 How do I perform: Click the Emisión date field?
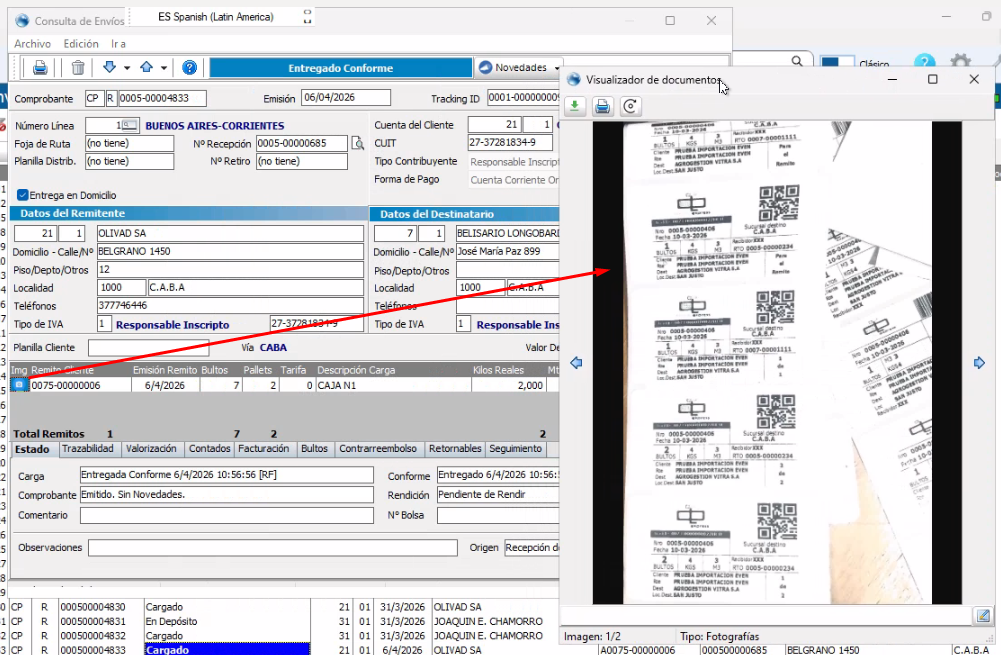click(x=345, y=98)
